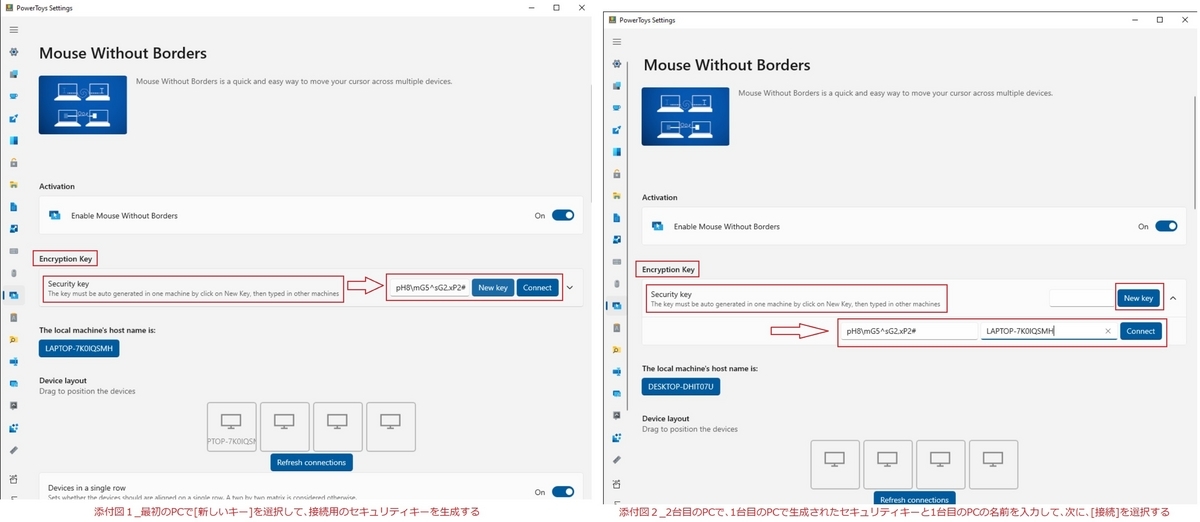Click New key button in left window

coord(493,287)
